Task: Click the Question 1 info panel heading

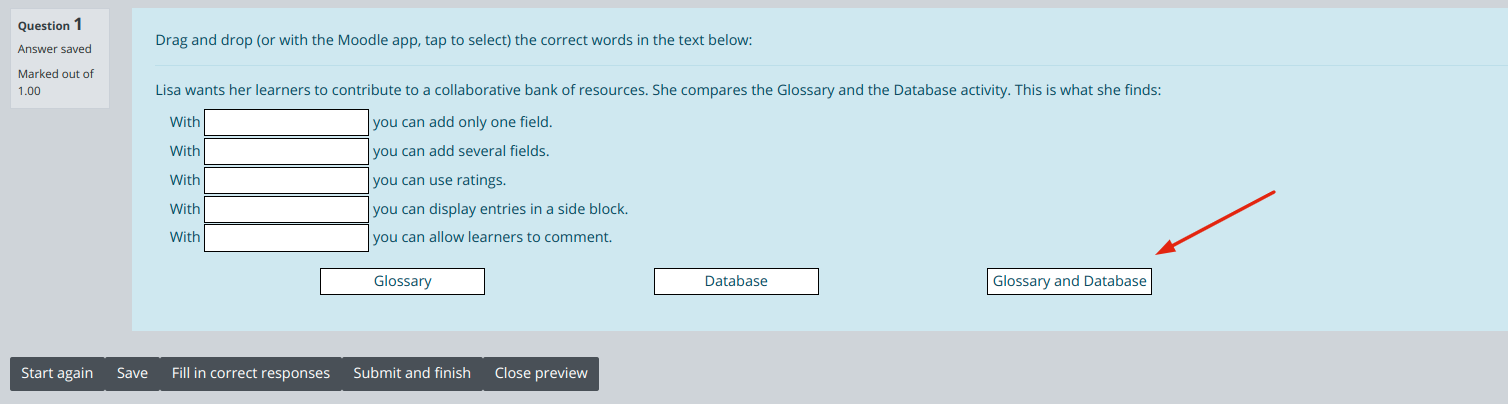Action: (50, 25)
